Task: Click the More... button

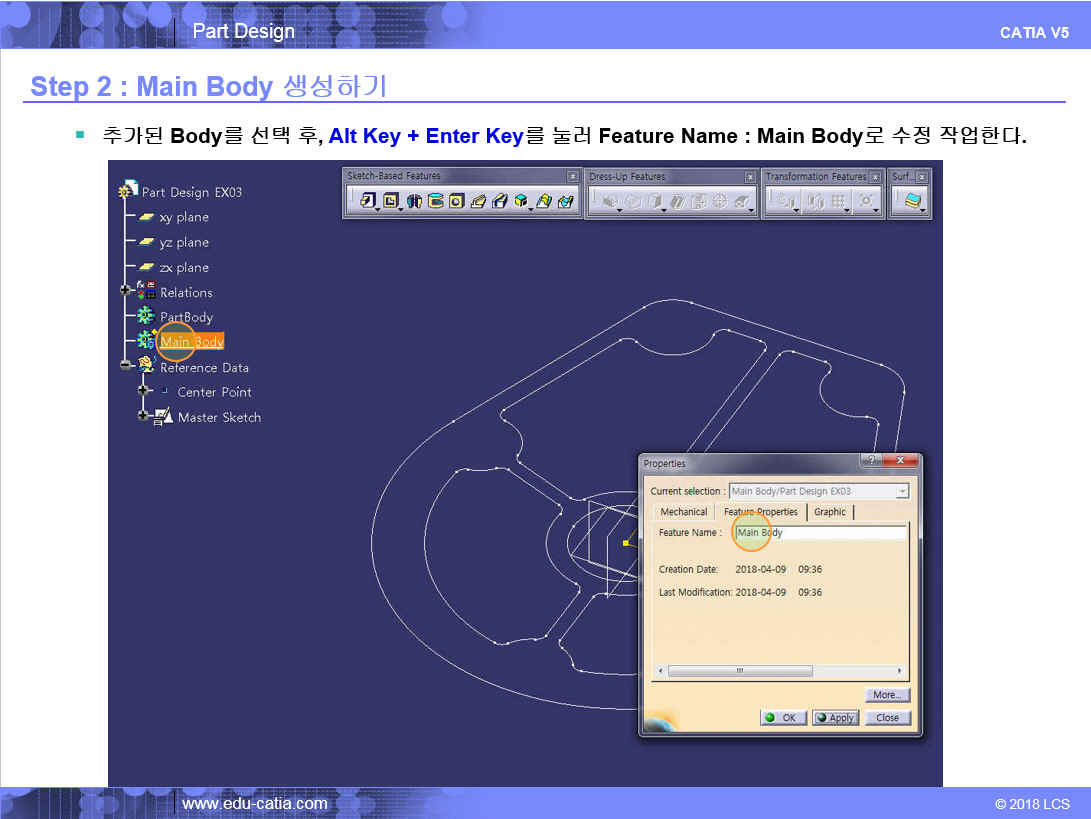Action: coord(887,694)
